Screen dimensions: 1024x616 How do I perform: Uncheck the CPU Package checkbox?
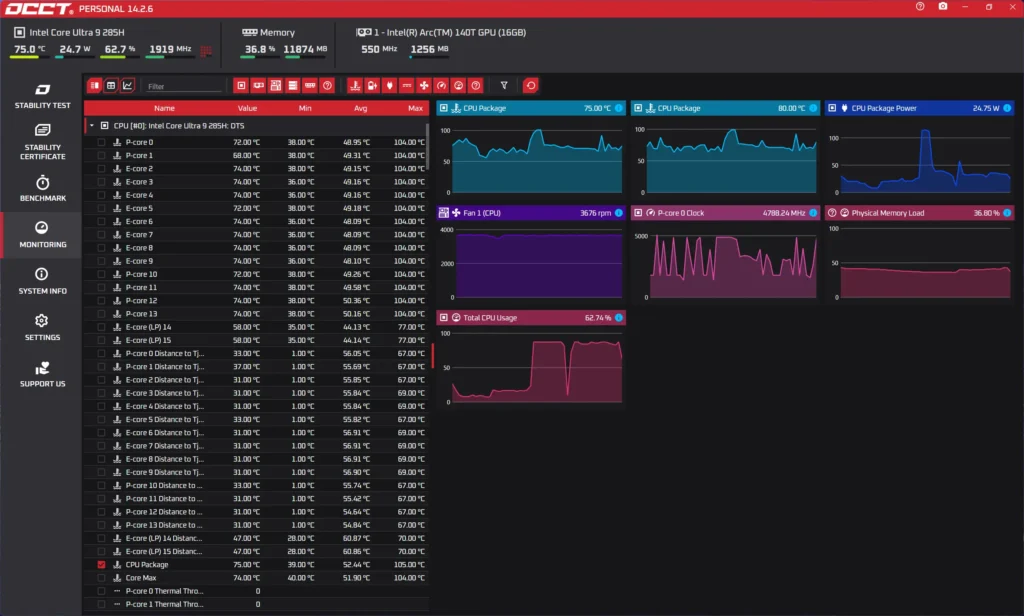click(101, 565)
